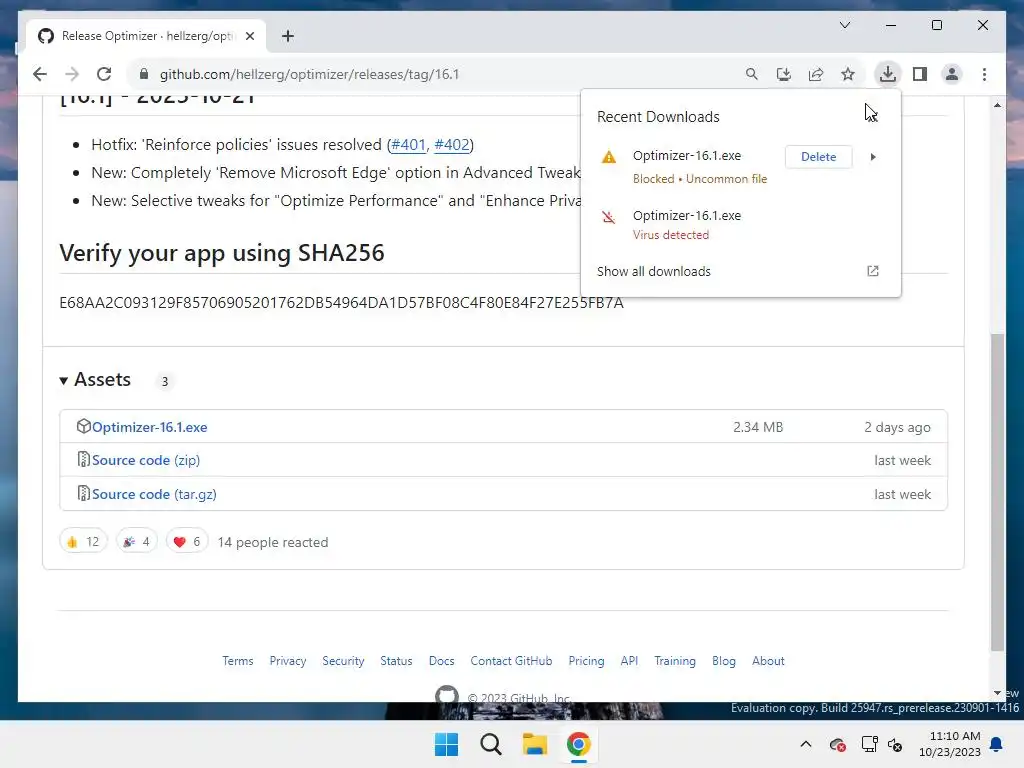Click the Chrome taskbar icon
This screenshot has height=768, width=1024.
[x=578, y=744]
